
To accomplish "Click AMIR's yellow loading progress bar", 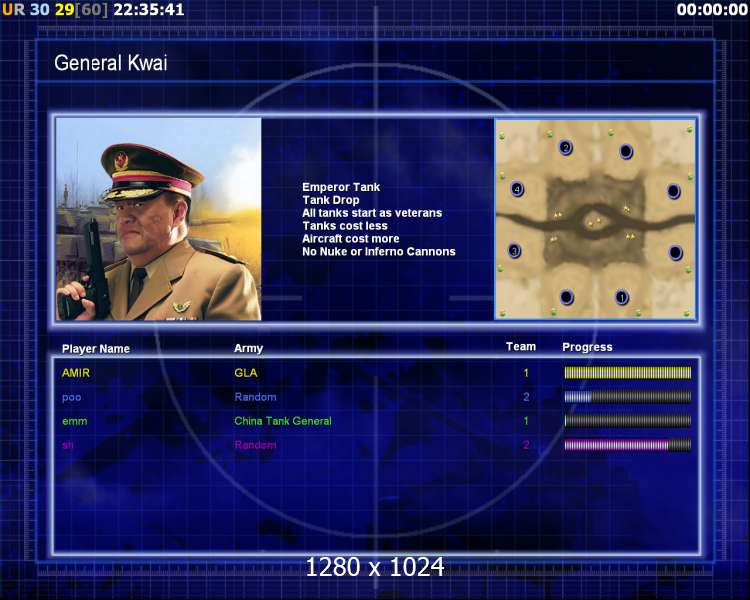I will click(628, 373).
